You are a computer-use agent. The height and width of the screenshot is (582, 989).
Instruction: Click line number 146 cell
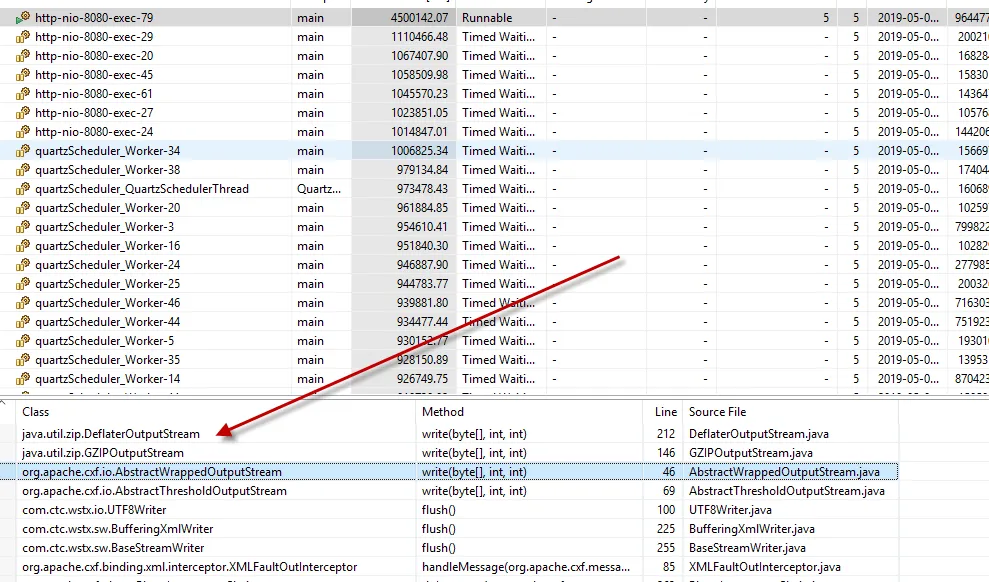[x=665, y=453]
